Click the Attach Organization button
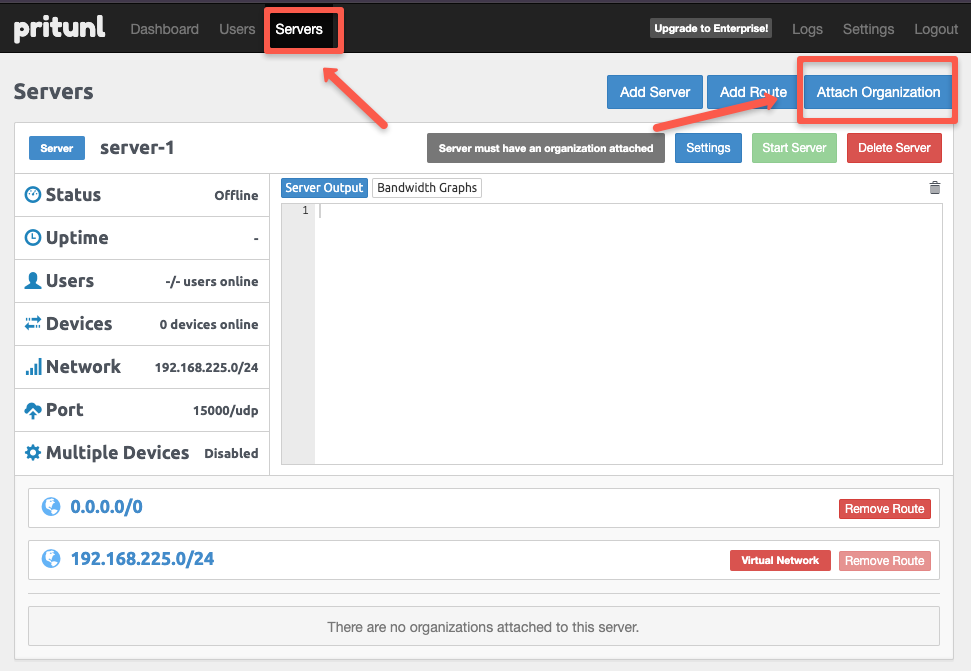 (878, 92)
